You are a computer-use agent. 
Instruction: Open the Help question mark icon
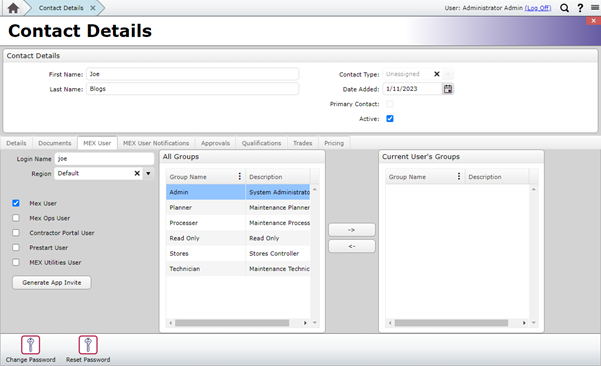coord(580,8)
